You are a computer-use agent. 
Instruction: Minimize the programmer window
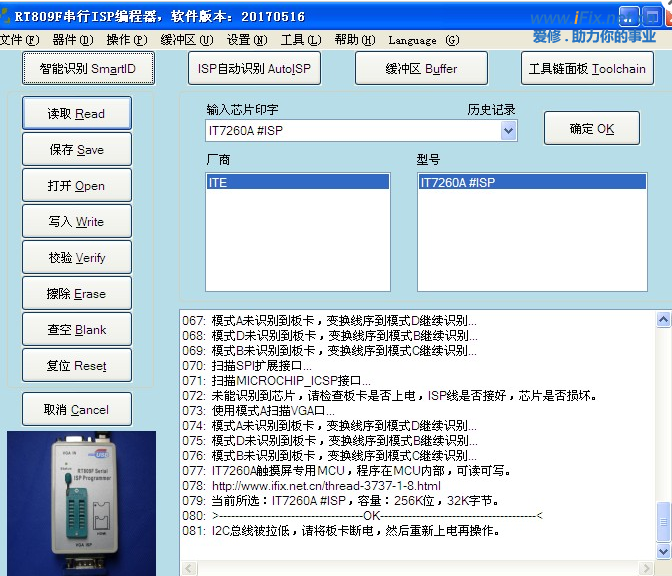tap(629, 17)
